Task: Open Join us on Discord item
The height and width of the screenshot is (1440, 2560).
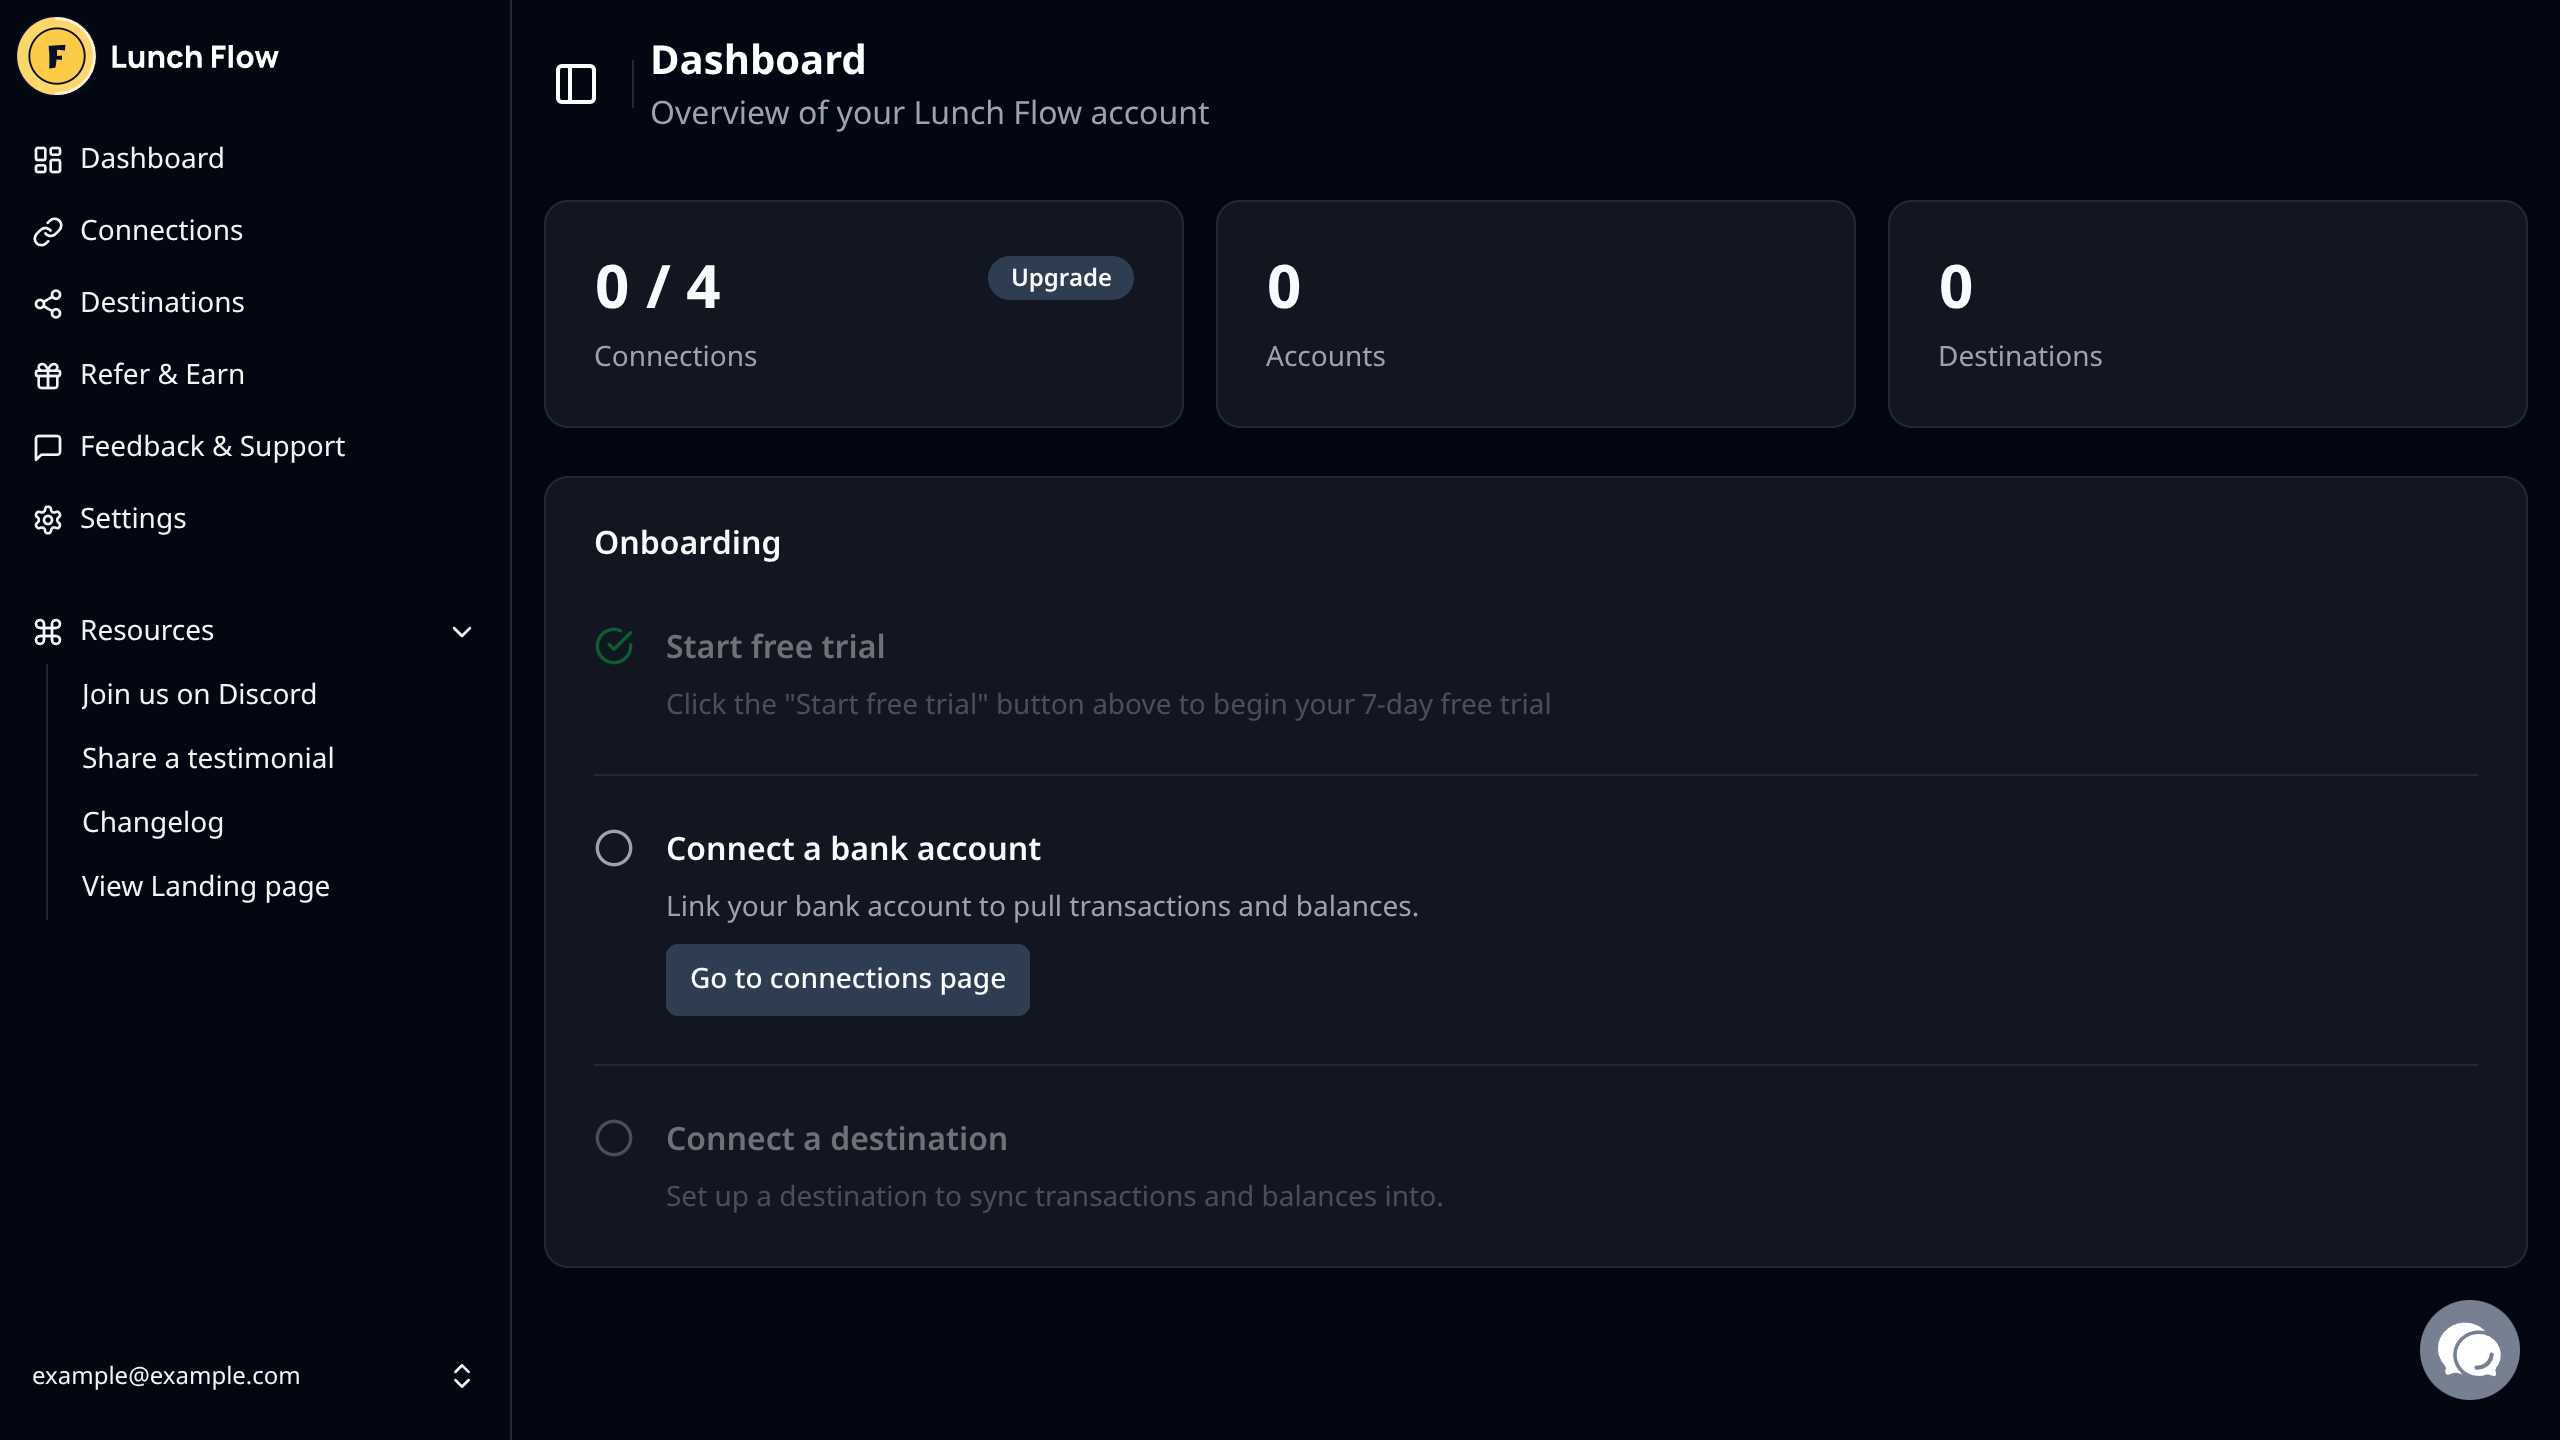Action: click(199, 694)
